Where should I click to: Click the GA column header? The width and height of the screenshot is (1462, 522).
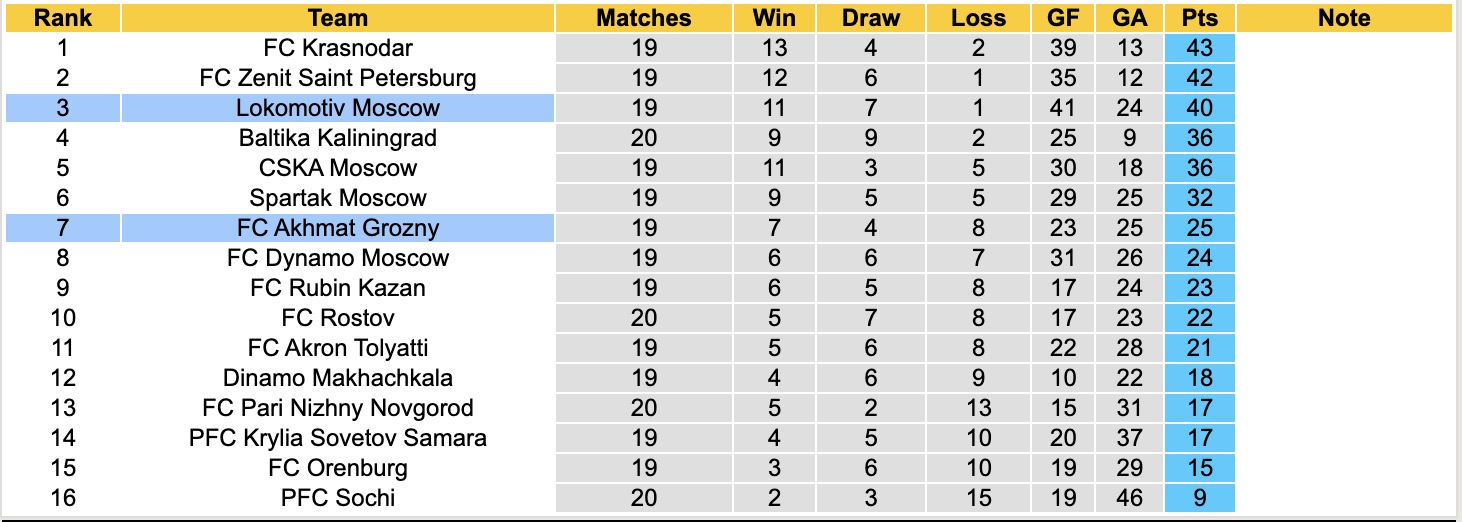click(1130, 18)
